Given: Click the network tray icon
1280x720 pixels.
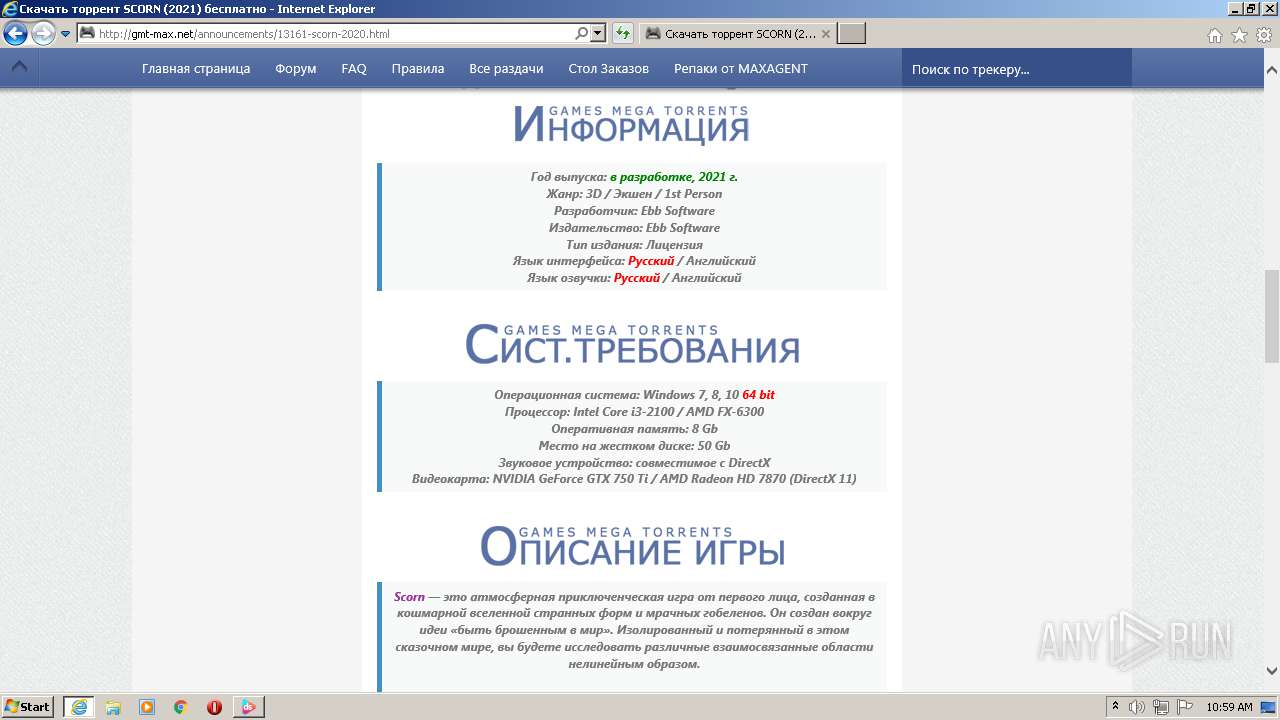Looking at the screenshot, I should point(1162,707).
